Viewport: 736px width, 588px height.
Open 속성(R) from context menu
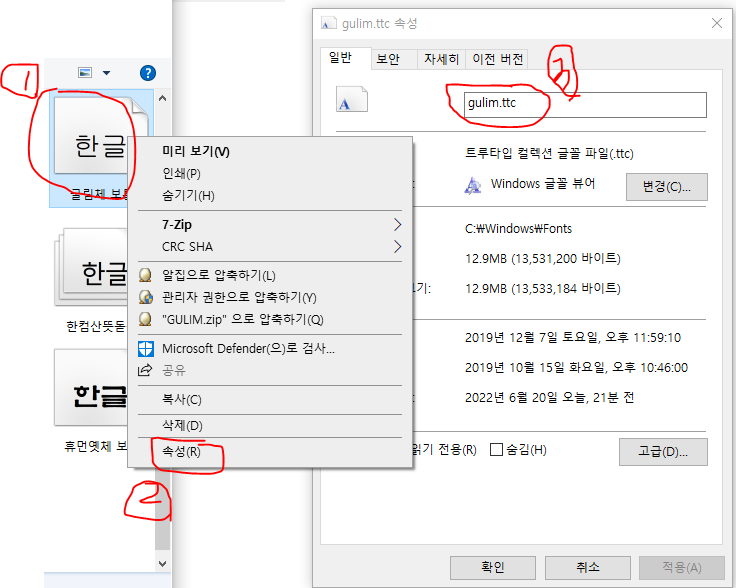(x=270, y=451)
